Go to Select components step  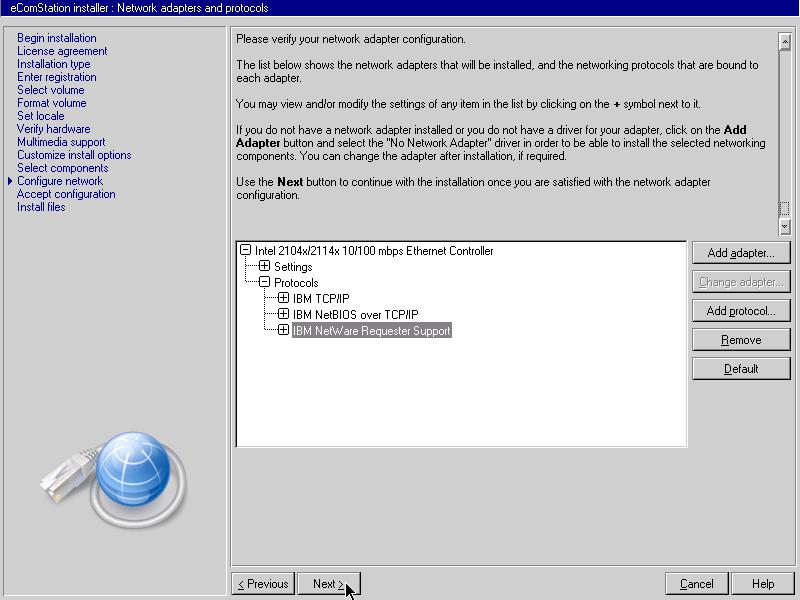pyautogui.click(x=63, y=168)
